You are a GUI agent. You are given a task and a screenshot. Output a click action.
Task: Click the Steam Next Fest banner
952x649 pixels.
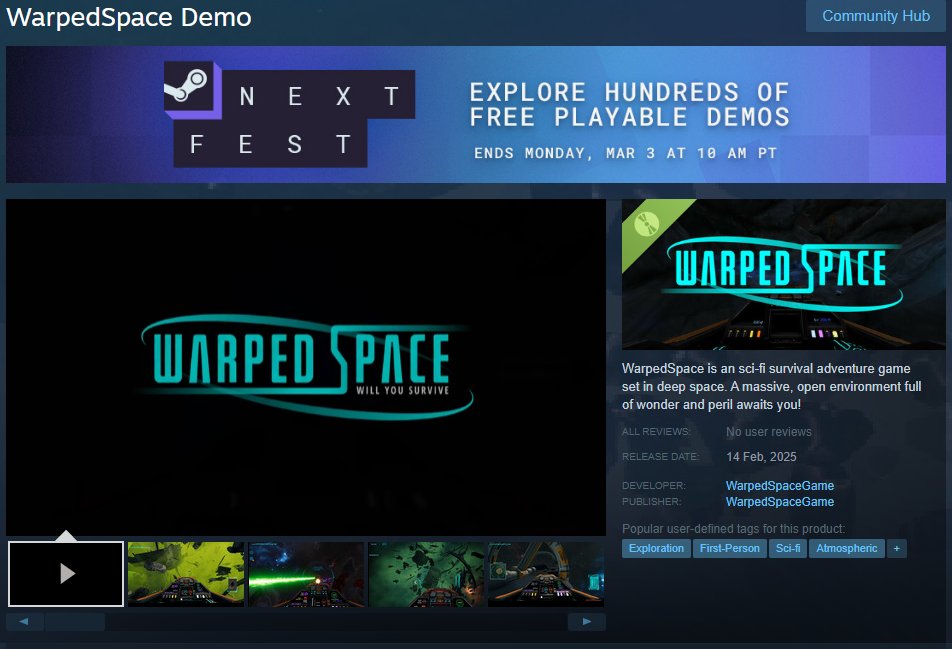point(475,114)
